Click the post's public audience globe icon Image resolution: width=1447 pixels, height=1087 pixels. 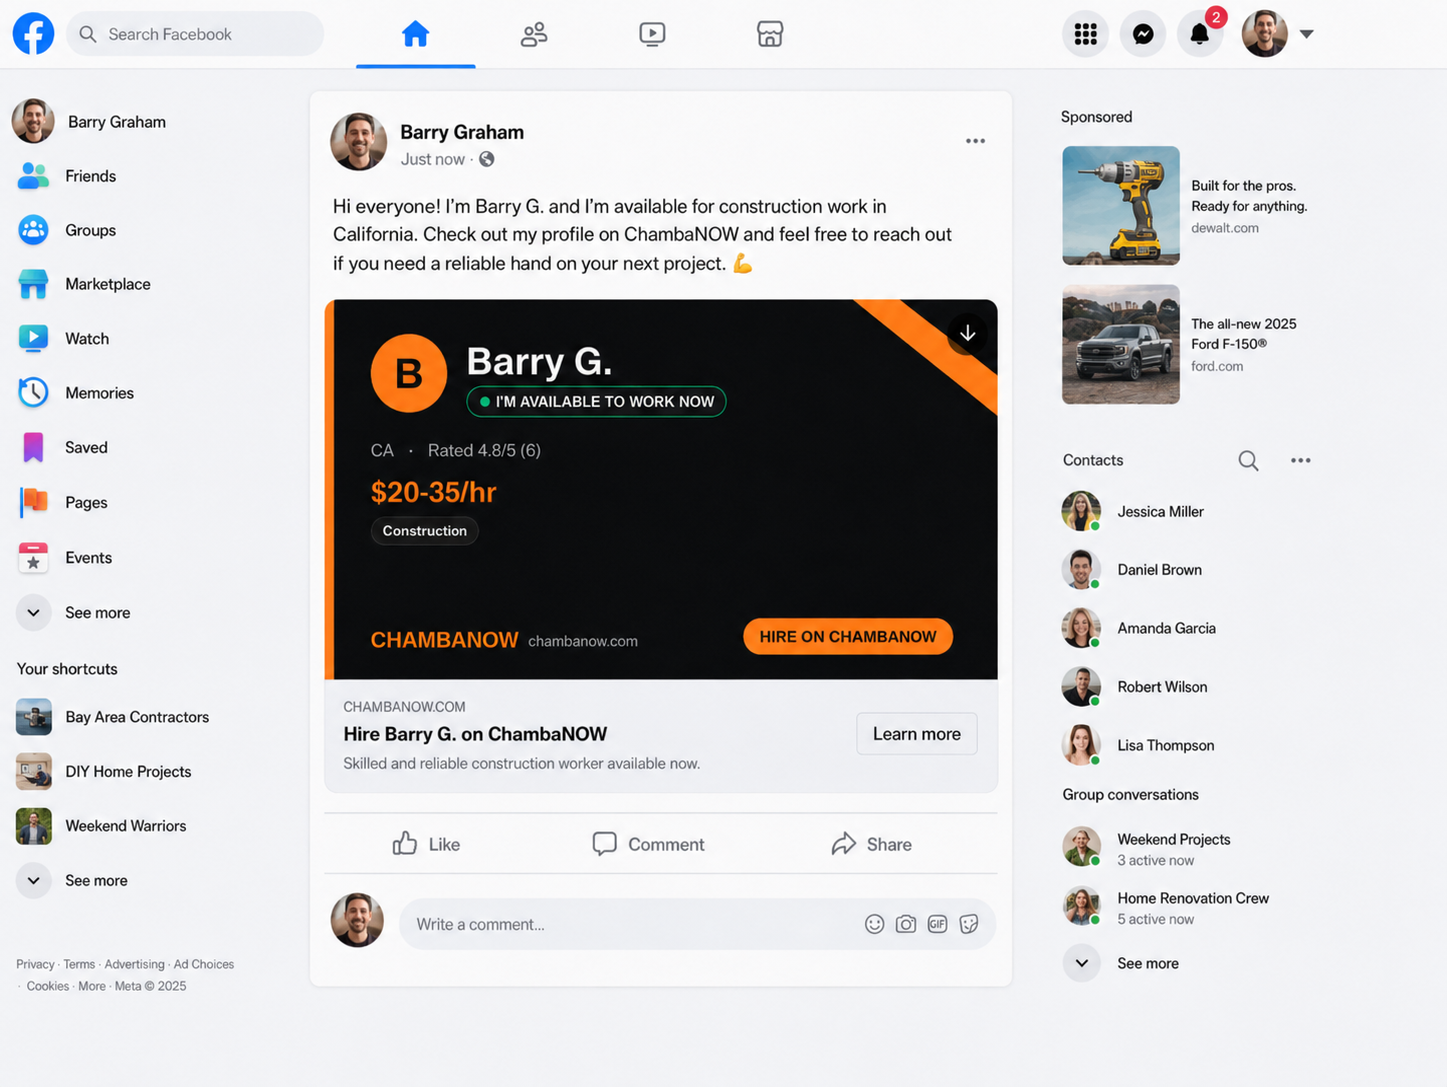point(487,159)
